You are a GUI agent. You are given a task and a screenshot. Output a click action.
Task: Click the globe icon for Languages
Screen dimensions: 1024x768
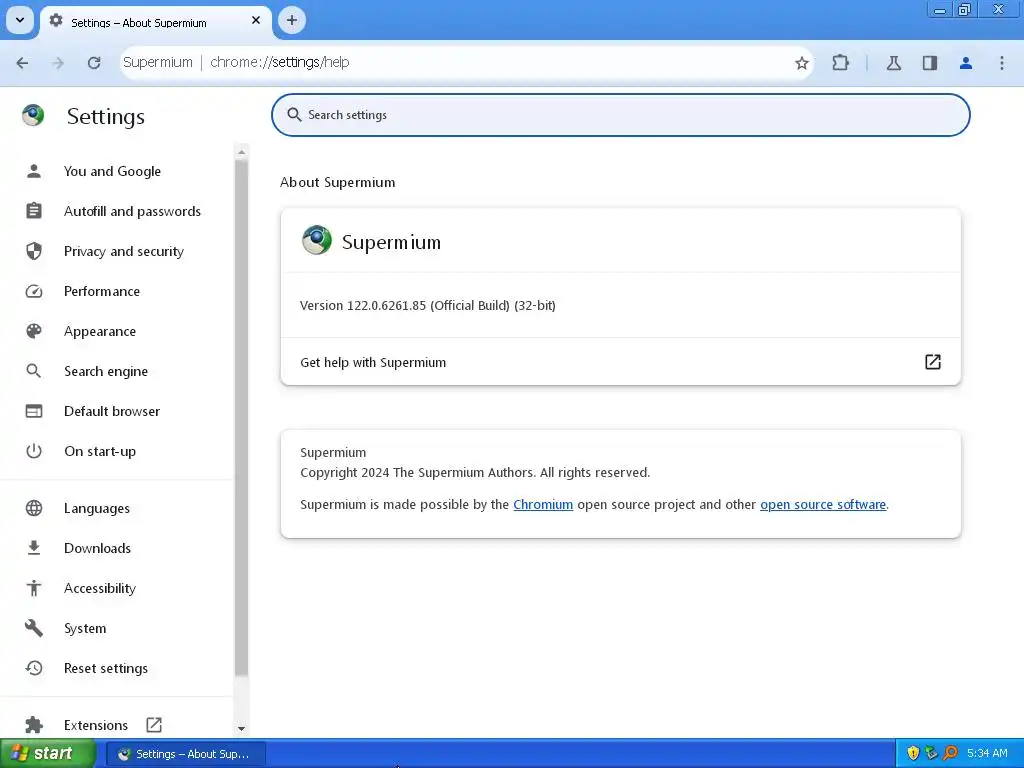pos(34,508)
